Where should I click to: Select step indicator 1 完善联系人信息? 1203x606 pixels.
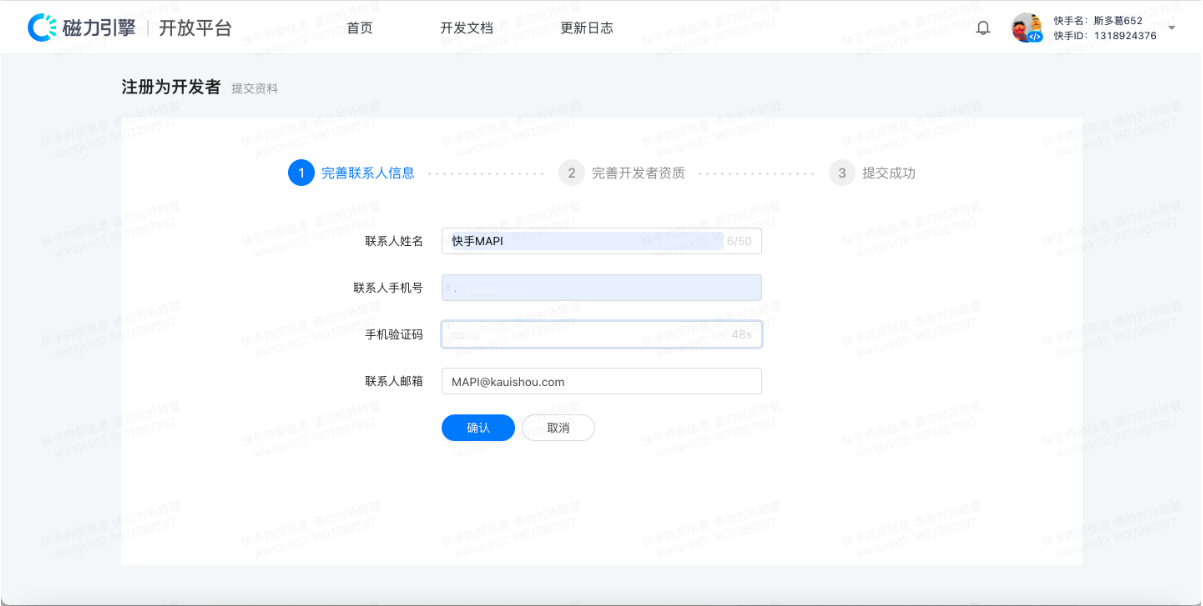point(302,172)
